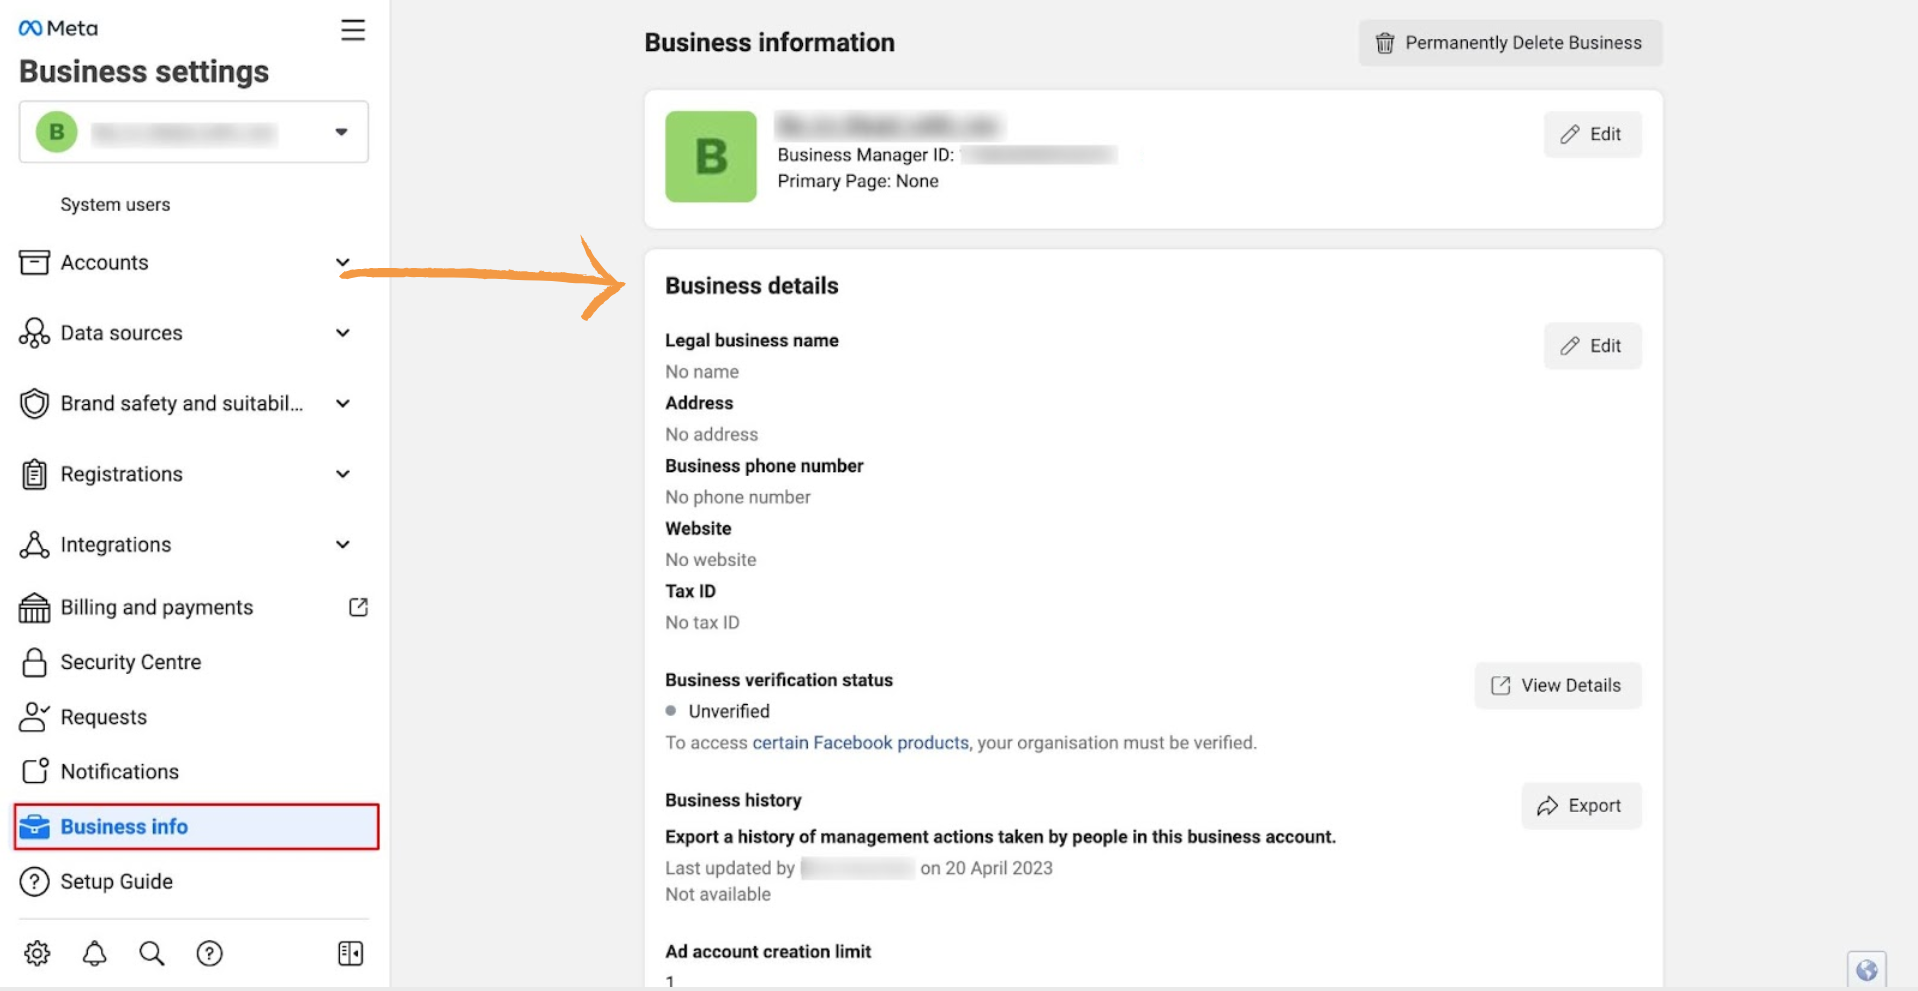Image resolution: width=1918 pixels, height=991 pixels.
Task: Edit the Business details section
Action: point(1592,346)
